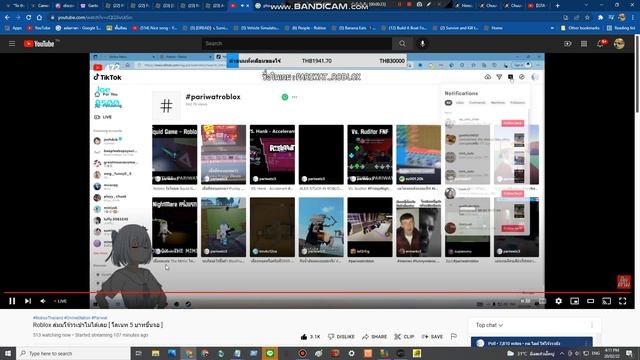Open the Windows Start menu
This screenshot has width=640, height=360.
[x=8, y=353]
